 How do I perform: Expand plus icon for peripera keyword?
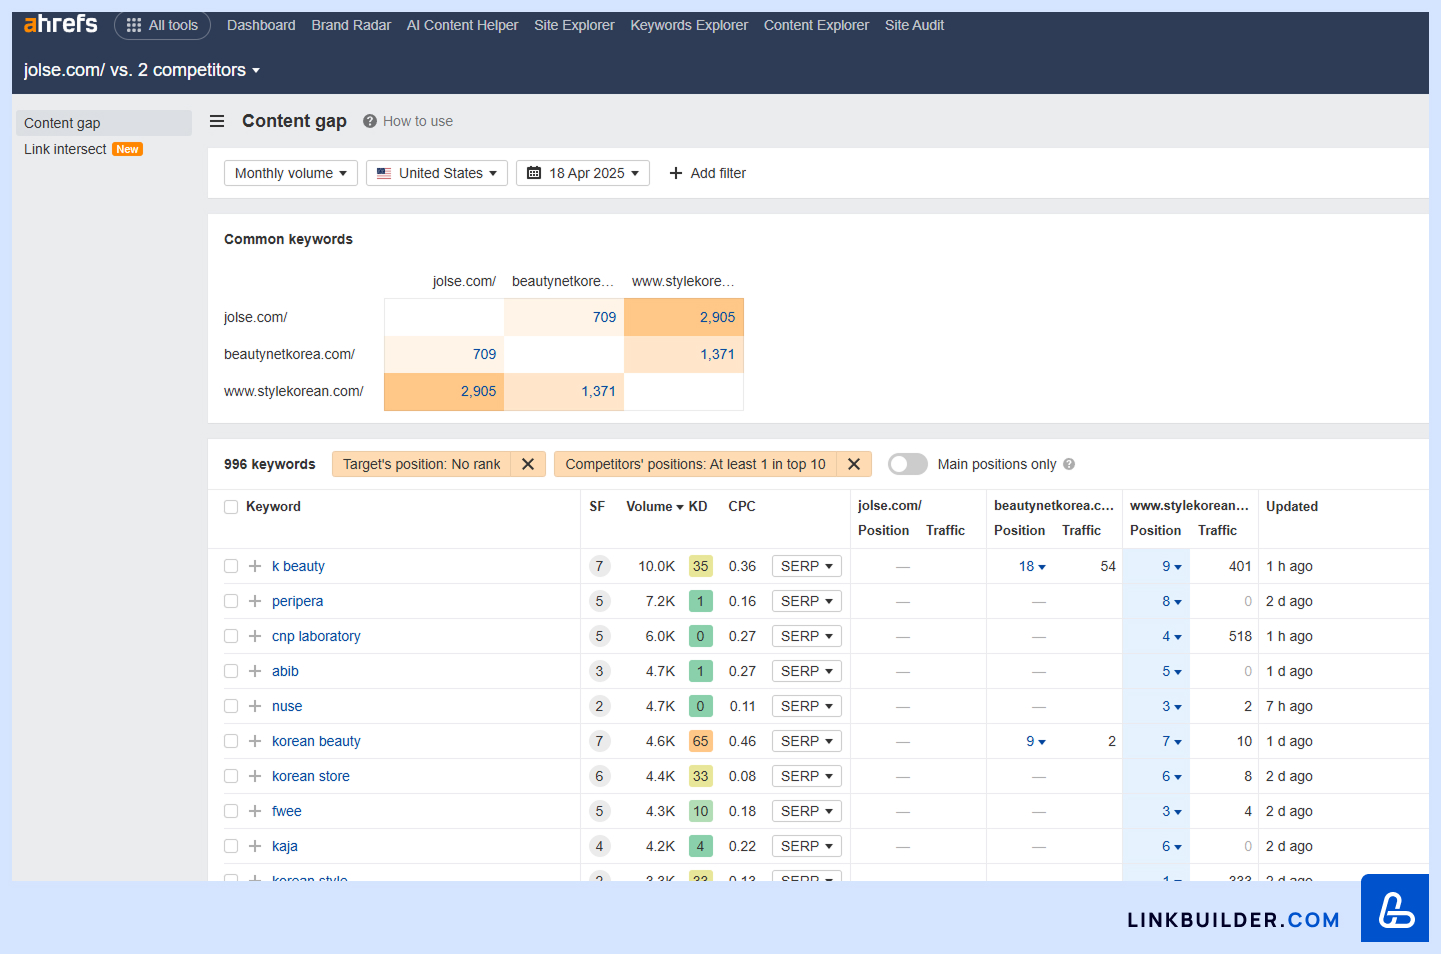click(255, 601)
